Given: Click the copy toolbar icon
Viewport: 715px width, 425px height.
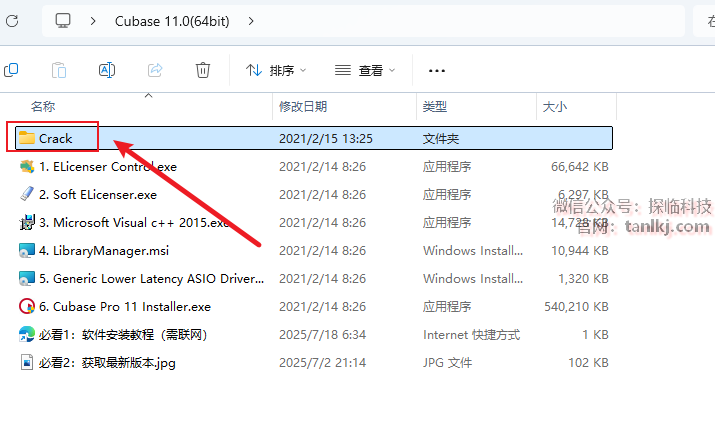Looking at the screenshot, I should click(x=11, y=70).
